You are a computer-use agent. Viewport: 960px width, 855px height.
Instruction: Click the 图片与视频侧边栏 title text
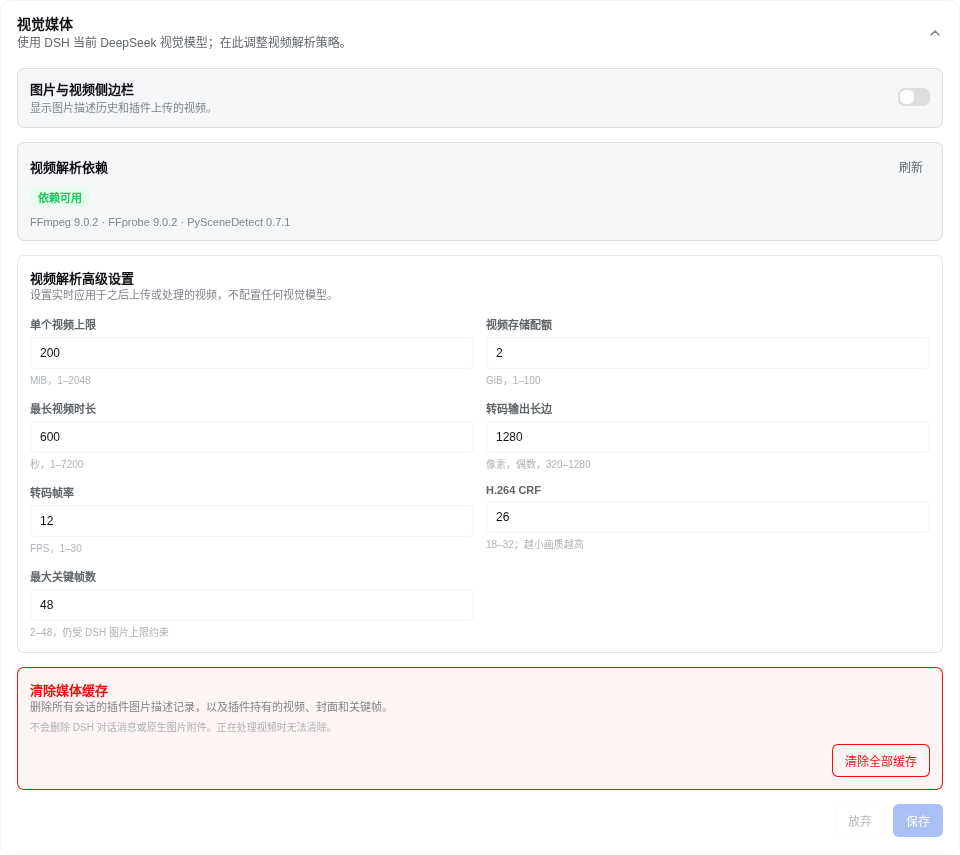[x=82, y=89]
